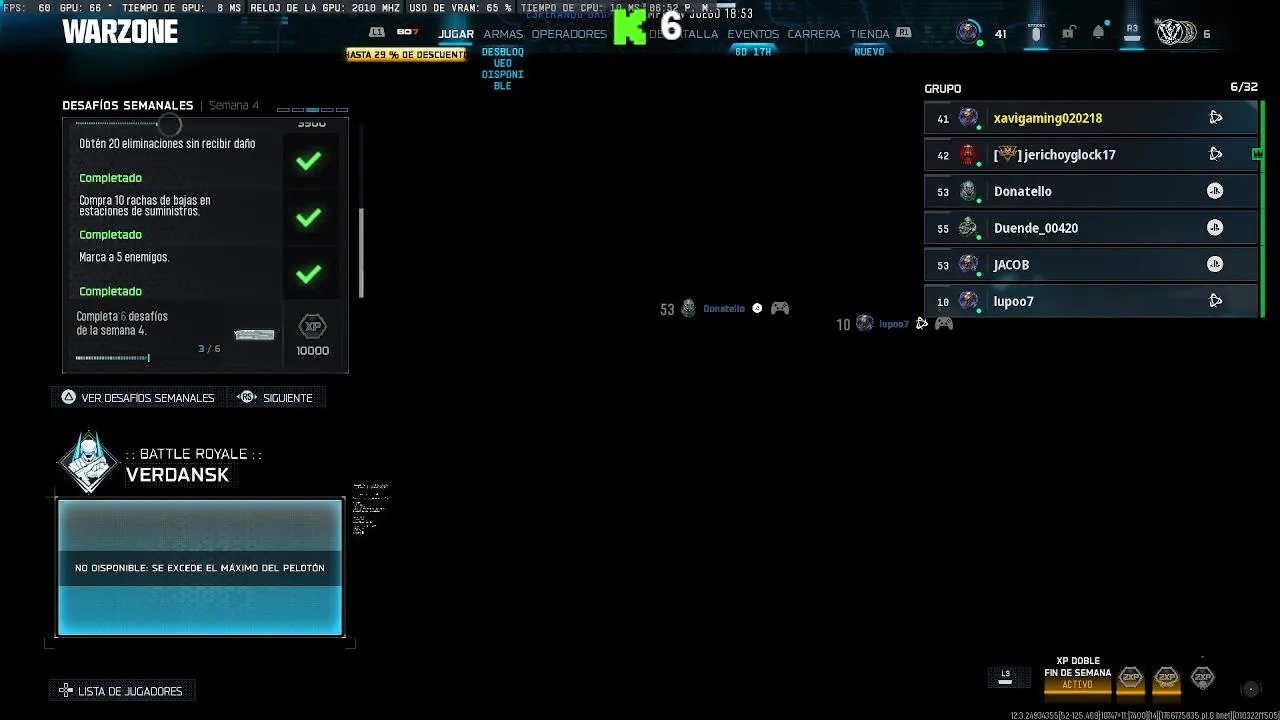The image size is (1280, 720).
Task: Open the JUGAR tab
Action: 455,34
